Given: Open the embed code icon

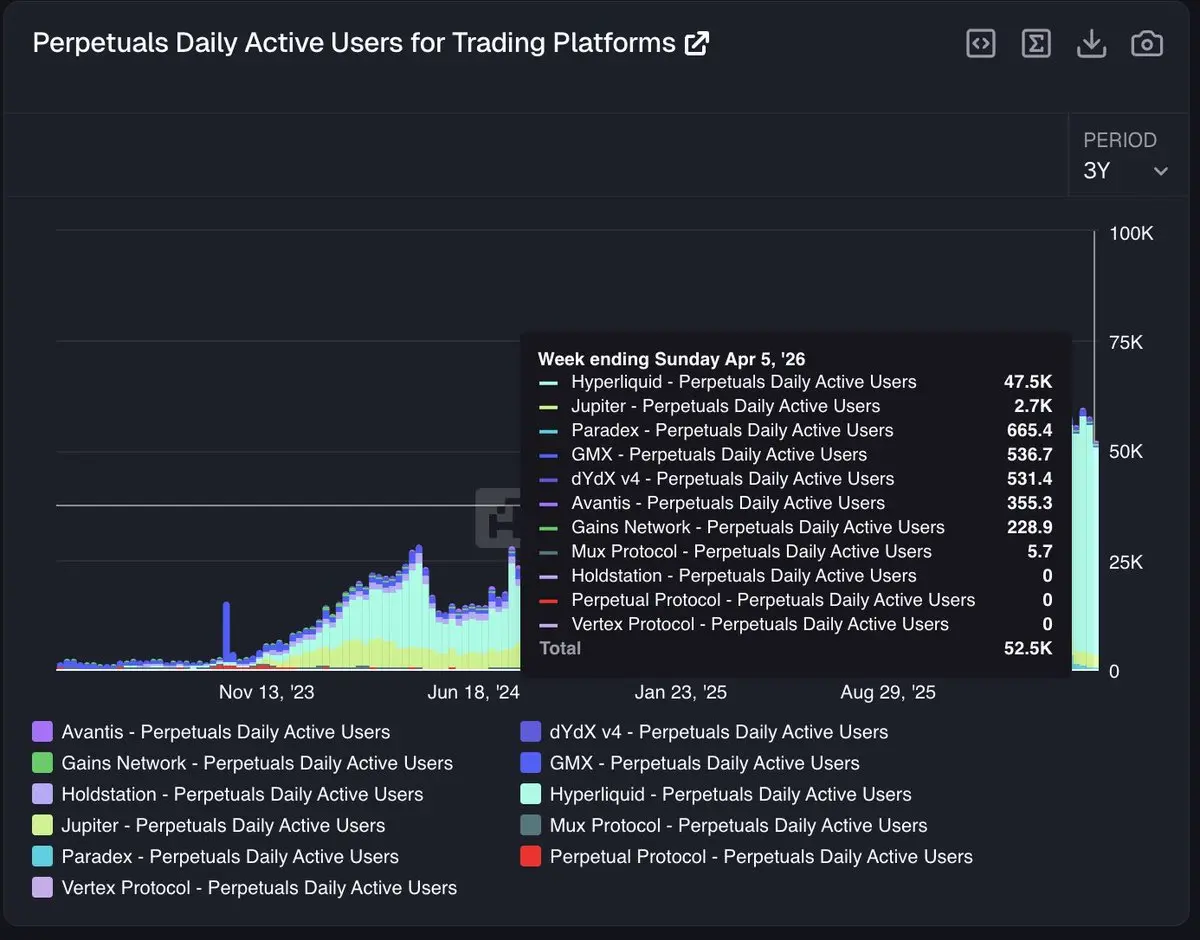Looking at the screenshot, I should pyautogui.click(x=981, y=44).
